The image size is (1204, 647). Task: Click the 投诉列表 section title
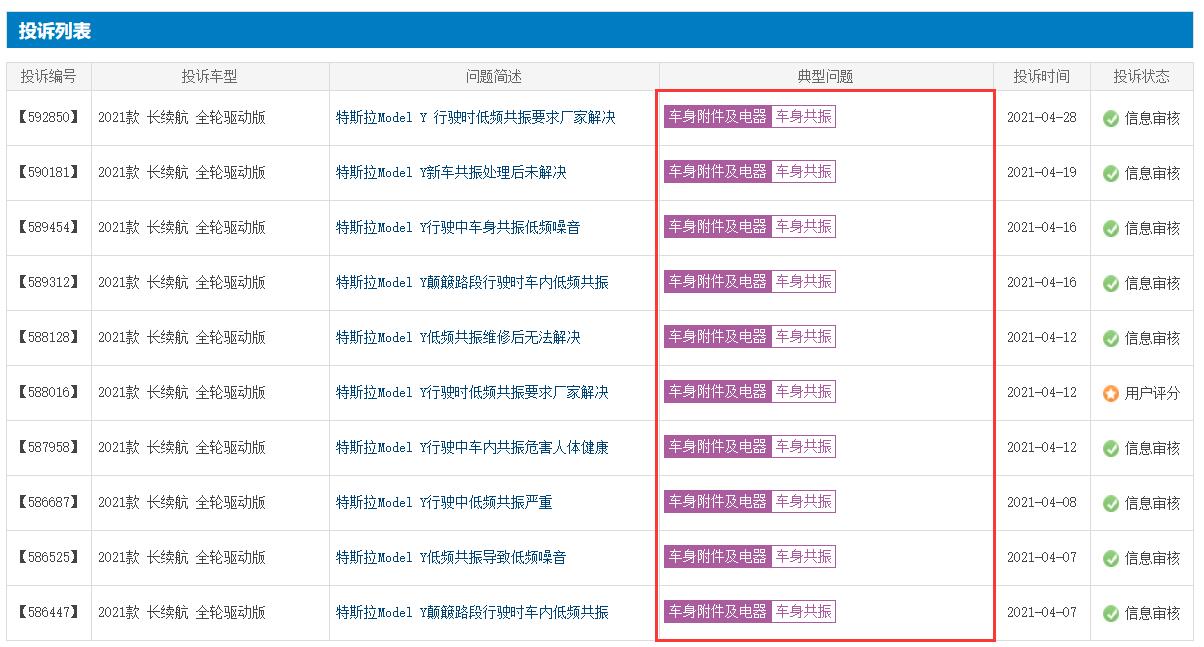click(x=55, y=31)
